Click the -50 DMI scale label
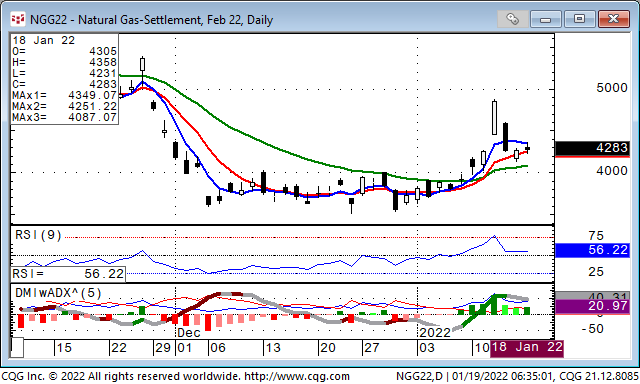Image resolution: width=640 pixels, height=384 pixels. click(x=592, y=329)
